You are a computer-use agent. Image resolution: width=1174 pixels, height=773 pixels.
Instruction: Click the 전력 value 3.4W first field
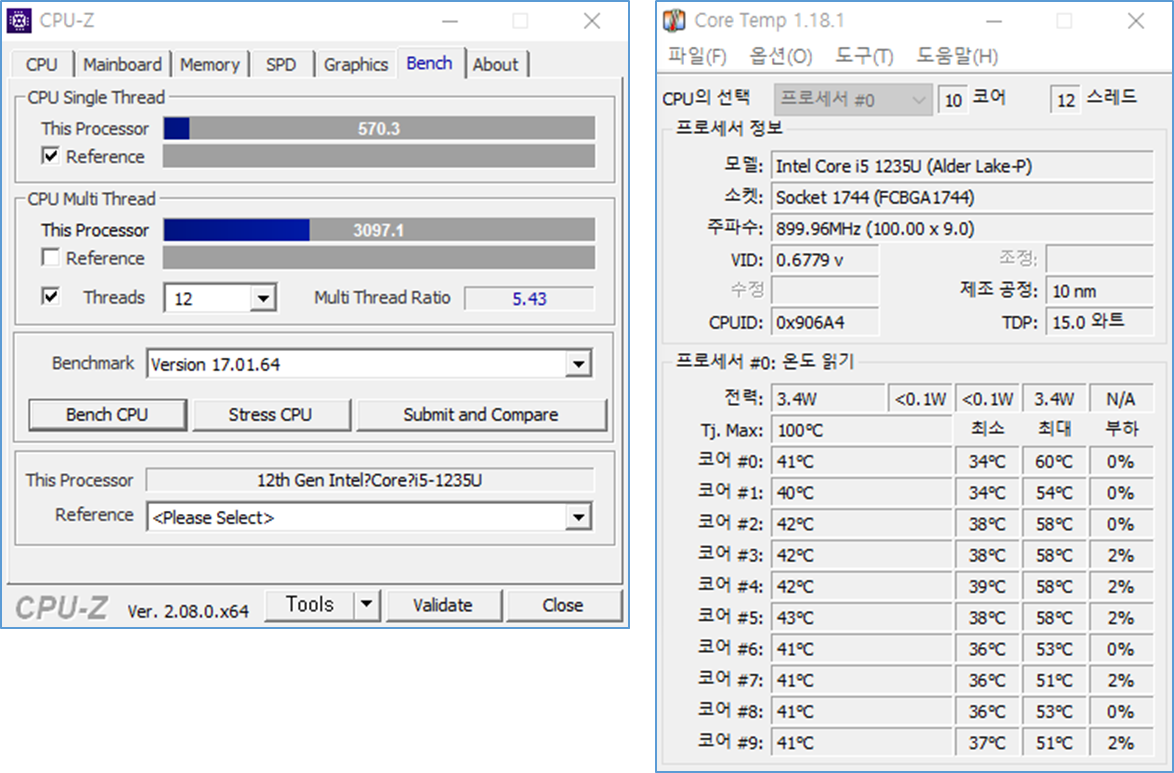pyautogui.click(x=828, y=399)
